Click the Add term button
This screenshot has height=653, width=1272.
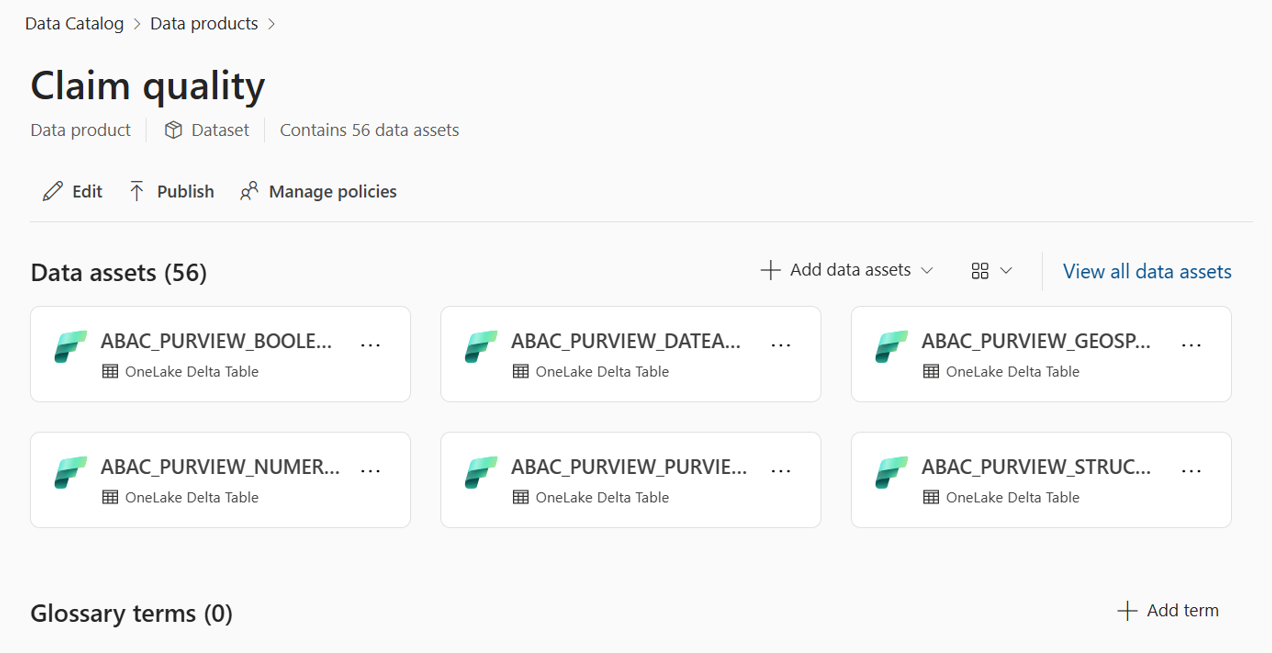(1168, 610)
